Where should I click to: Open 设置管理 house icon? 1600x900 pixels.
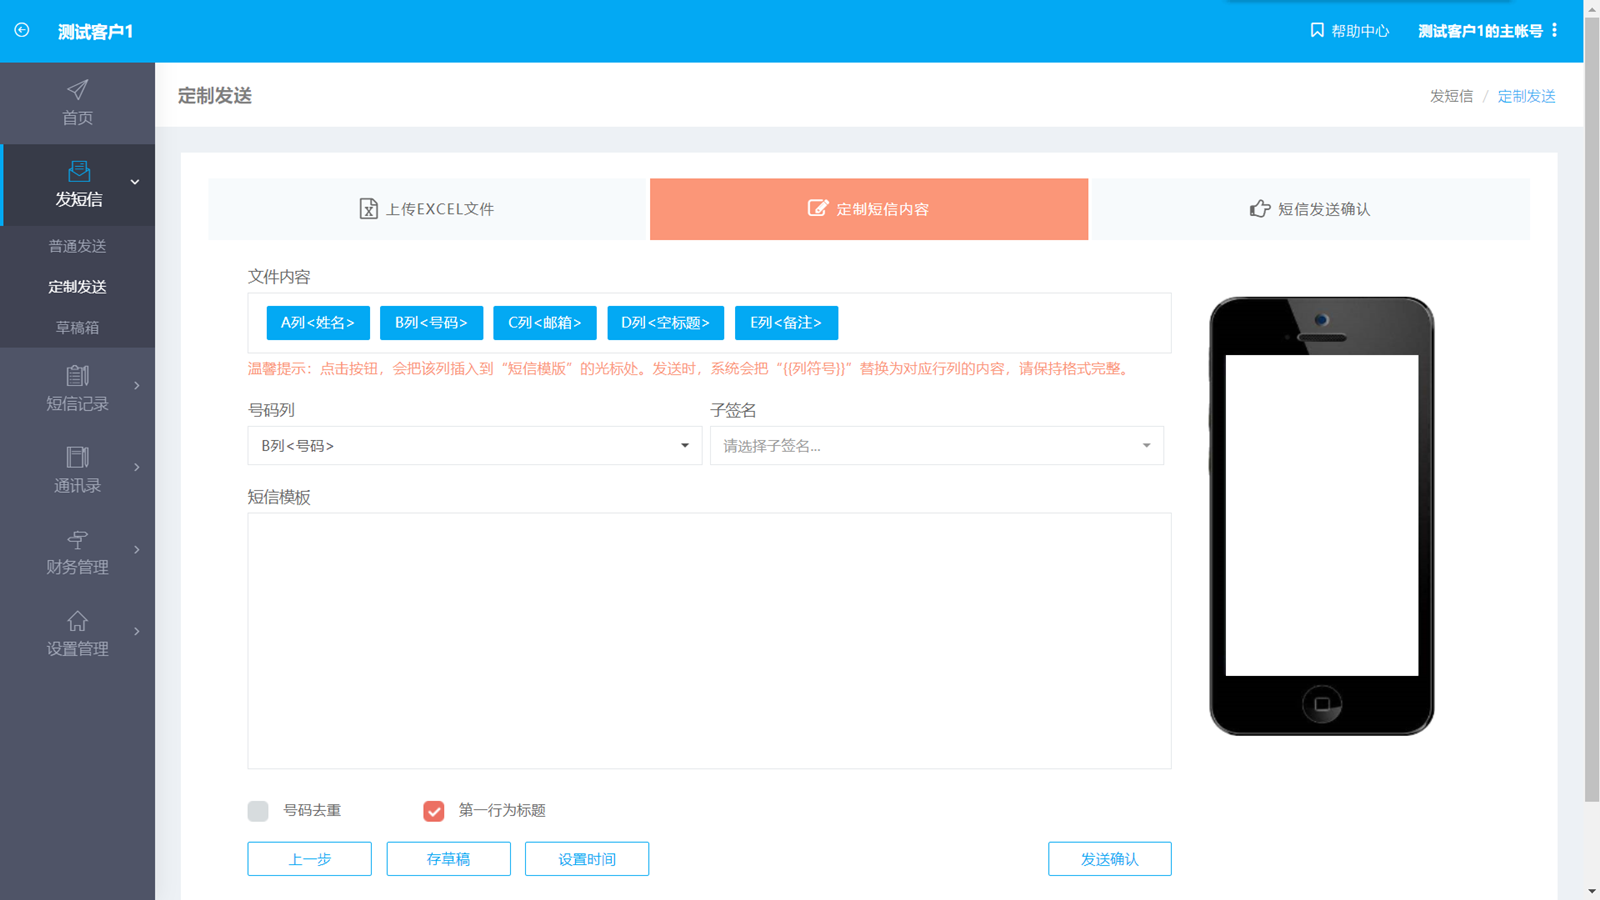click(x=77, y=621)
